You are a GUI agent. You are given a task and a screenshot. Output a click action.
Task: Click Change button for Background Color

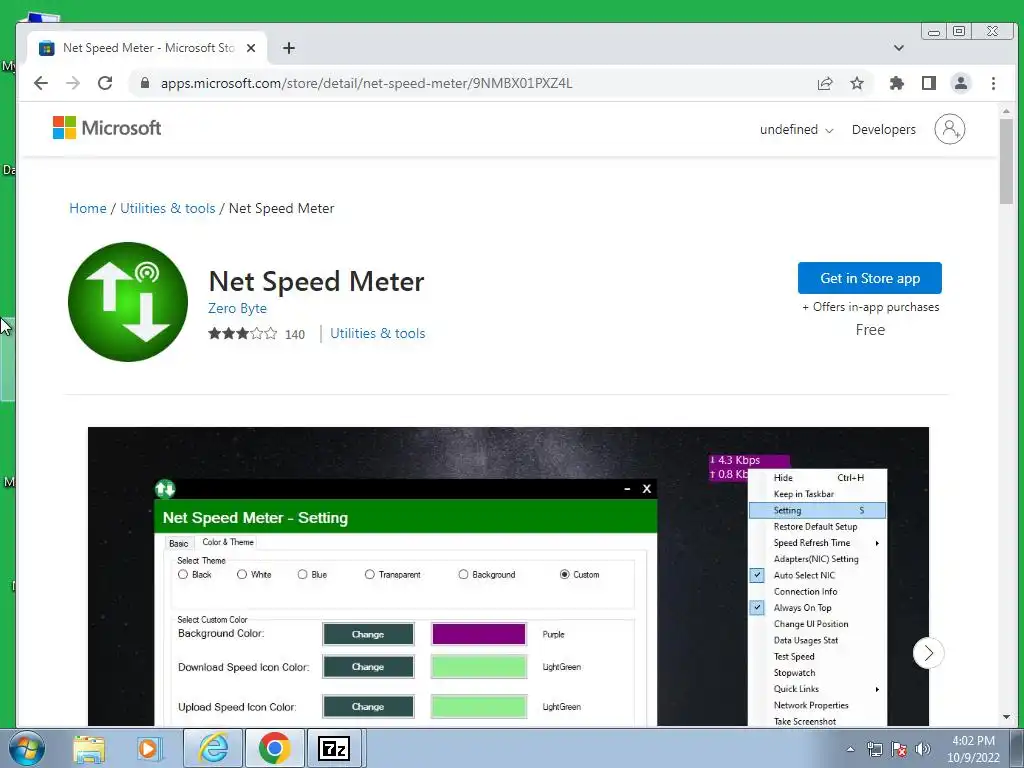368,634
